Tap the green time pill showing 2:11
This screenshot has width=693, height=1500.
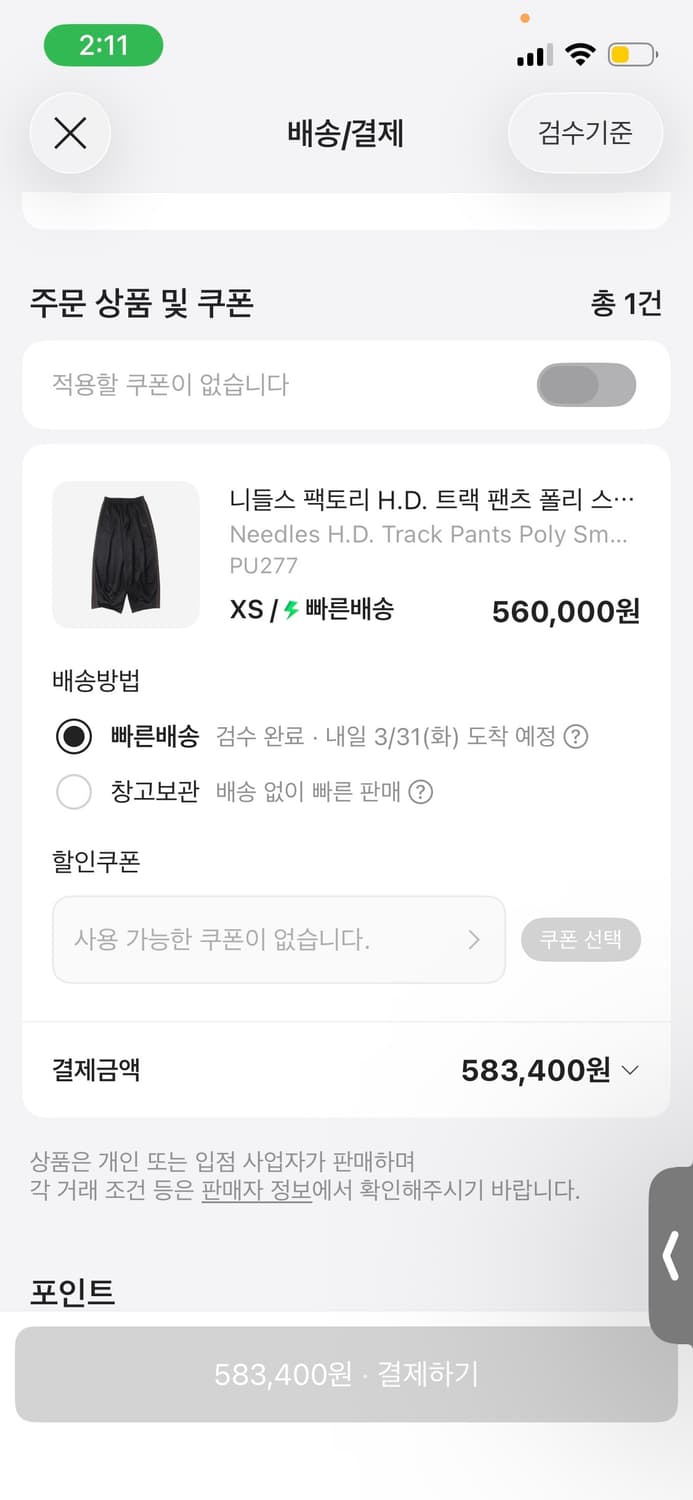(x=104, y=46)
